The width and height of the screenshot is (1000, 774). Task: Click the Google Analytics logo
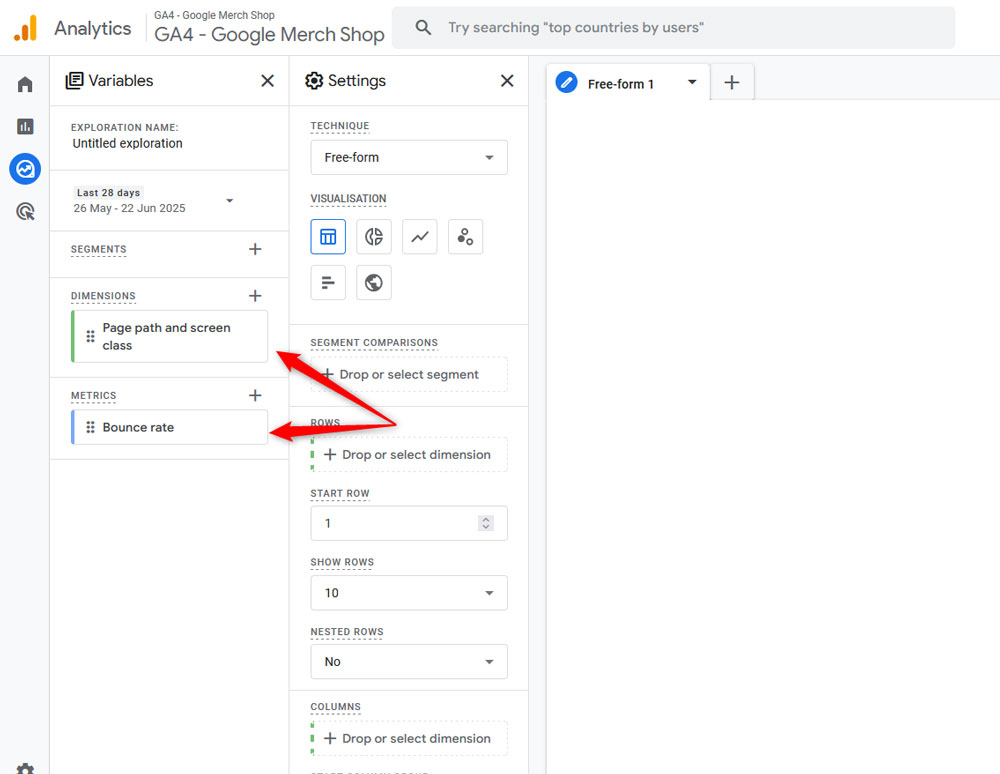click(x=23, y=28)
